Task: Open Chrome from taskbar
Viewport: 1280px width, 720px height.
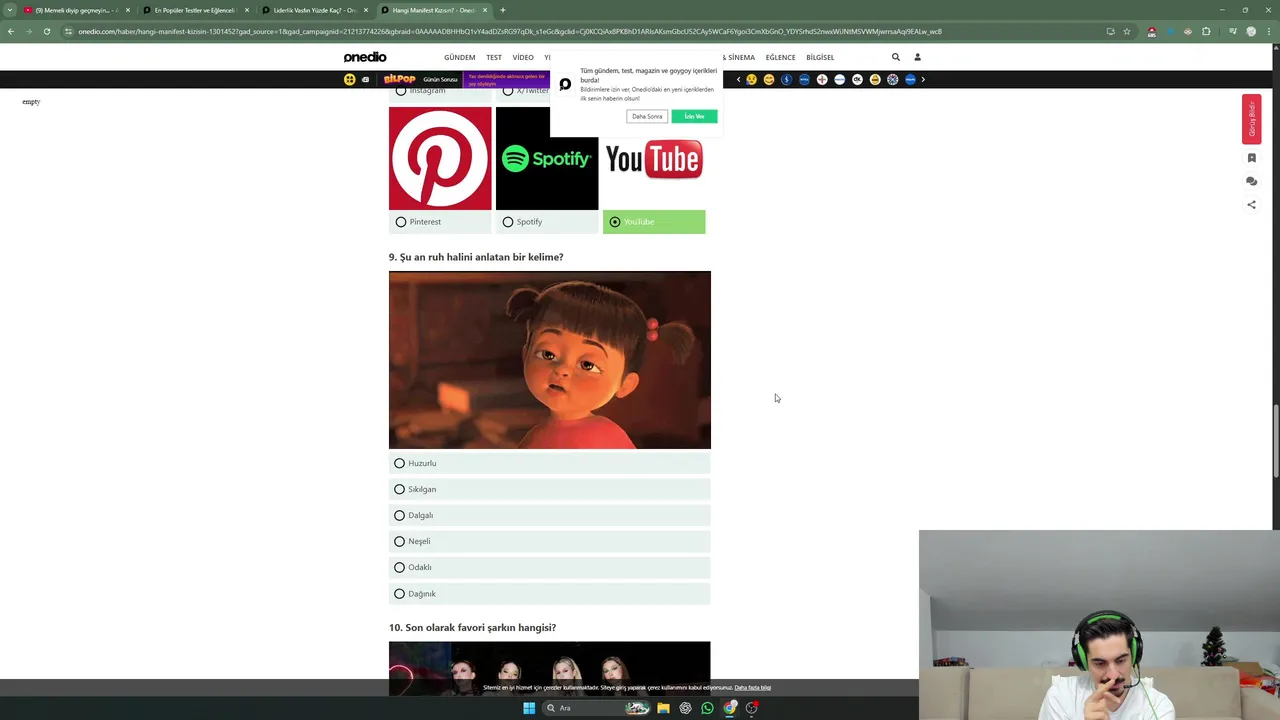Action: [x=730, y=708]
